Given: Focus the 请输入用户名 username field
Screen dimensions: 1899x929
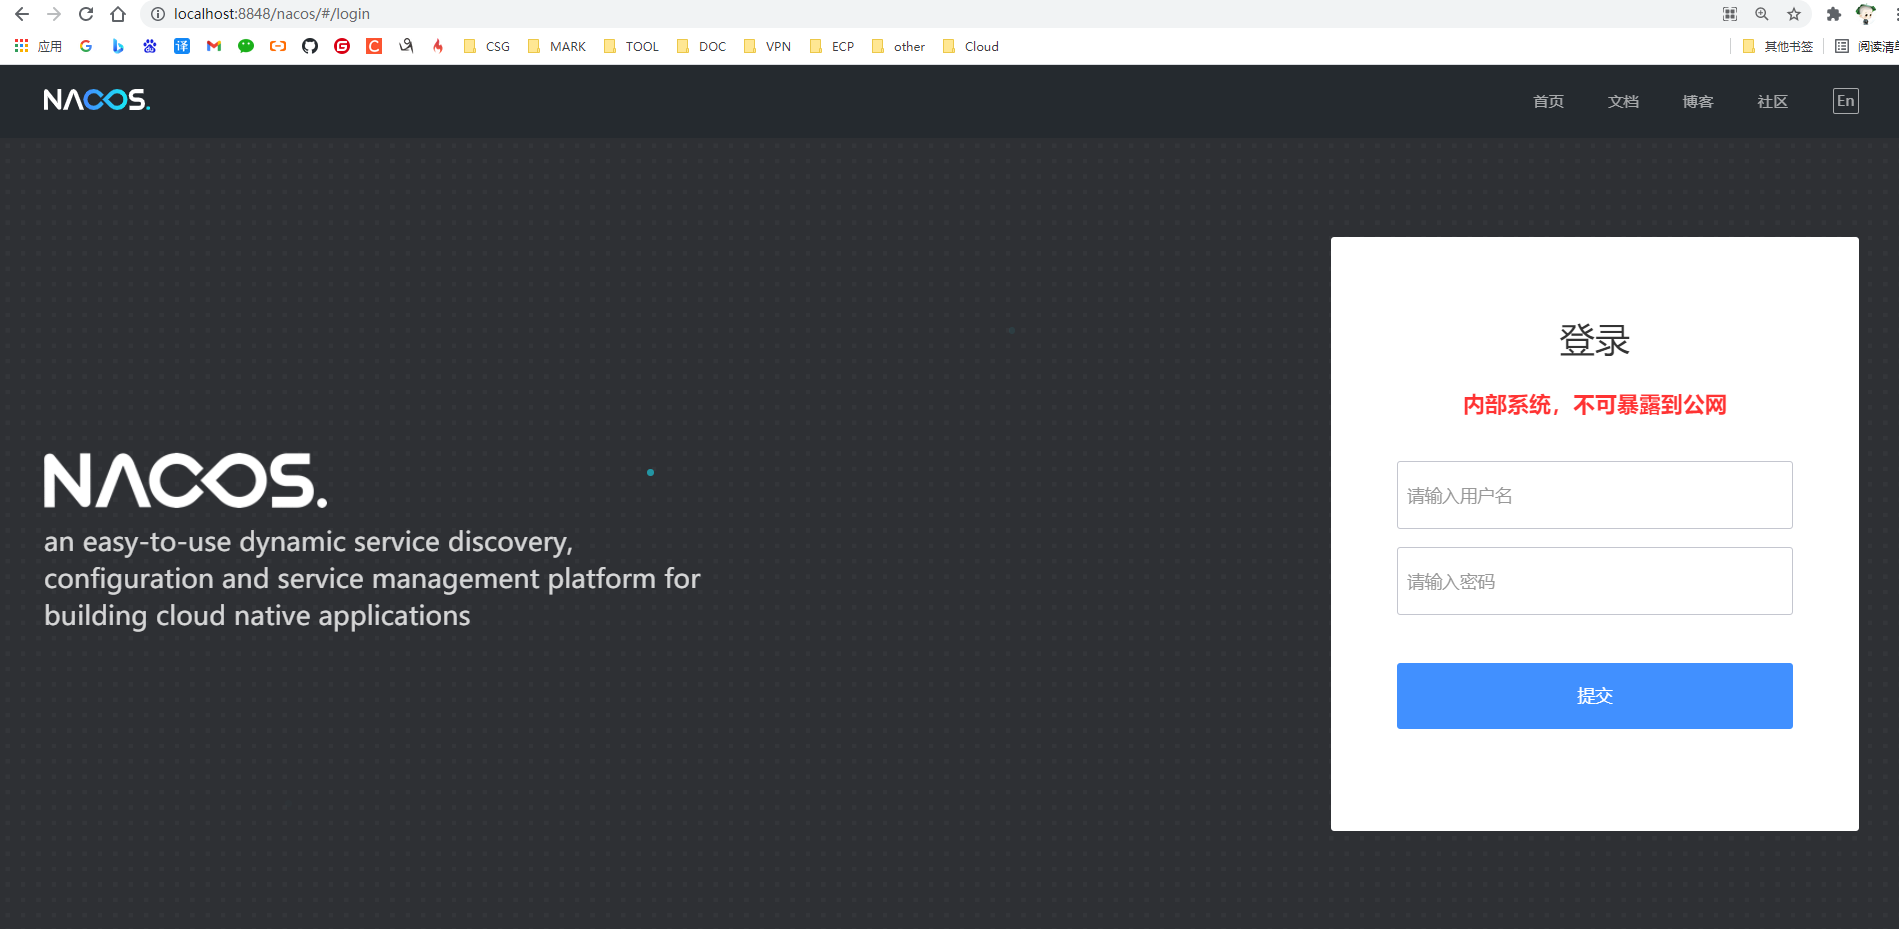Looking at the screenshot, I should pos(1595,495).
